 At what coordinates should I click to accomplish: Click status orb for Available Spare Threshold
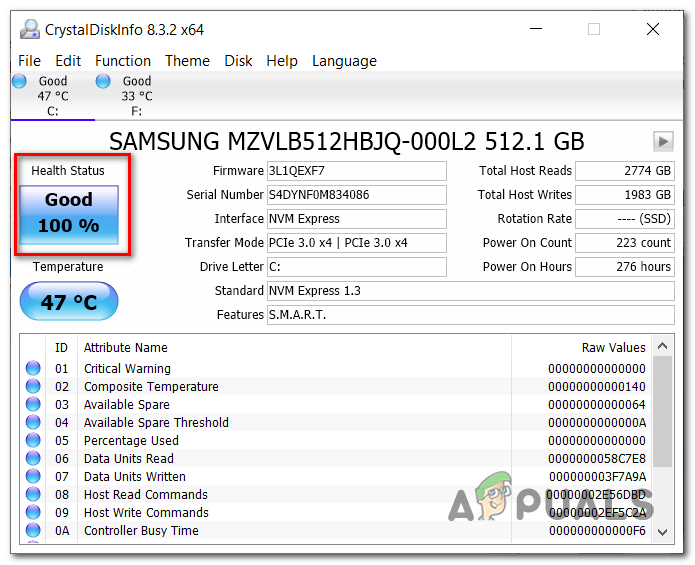pos(33,422)
